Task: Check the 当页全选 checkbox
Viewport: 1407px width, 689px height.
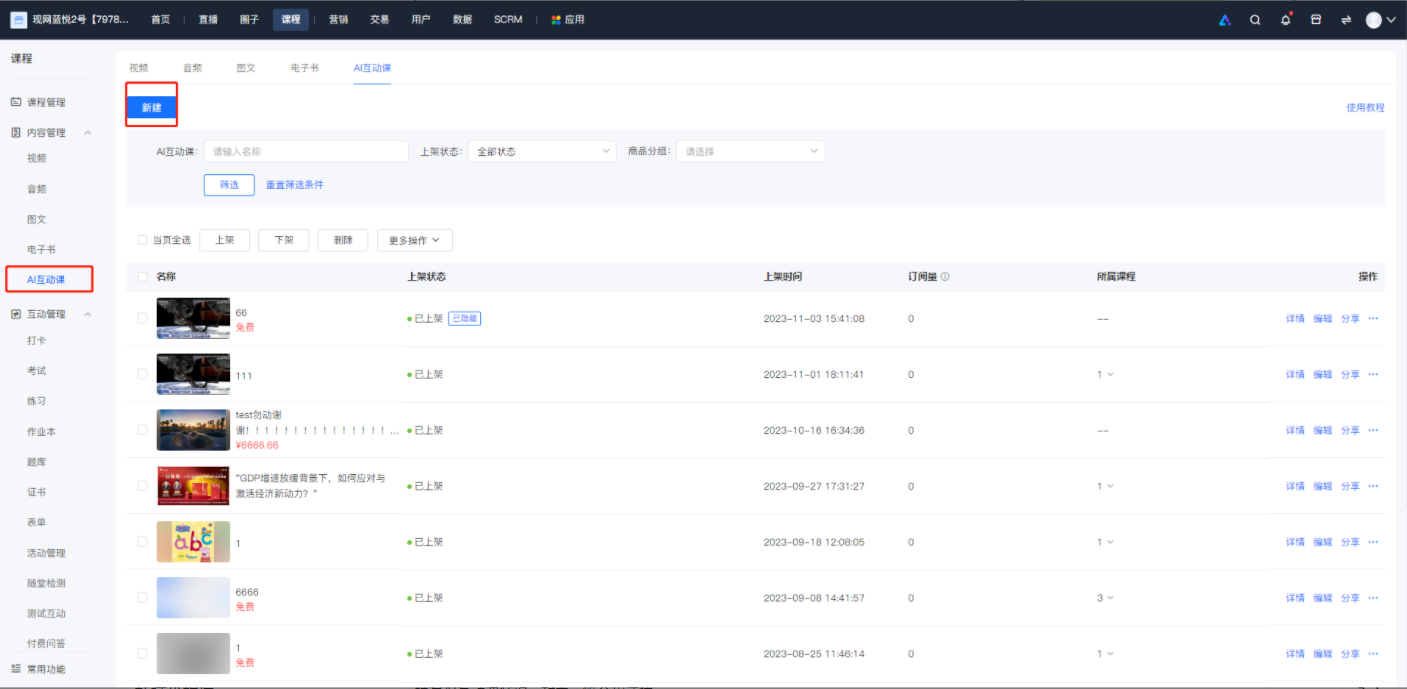Action: [142, 240]
